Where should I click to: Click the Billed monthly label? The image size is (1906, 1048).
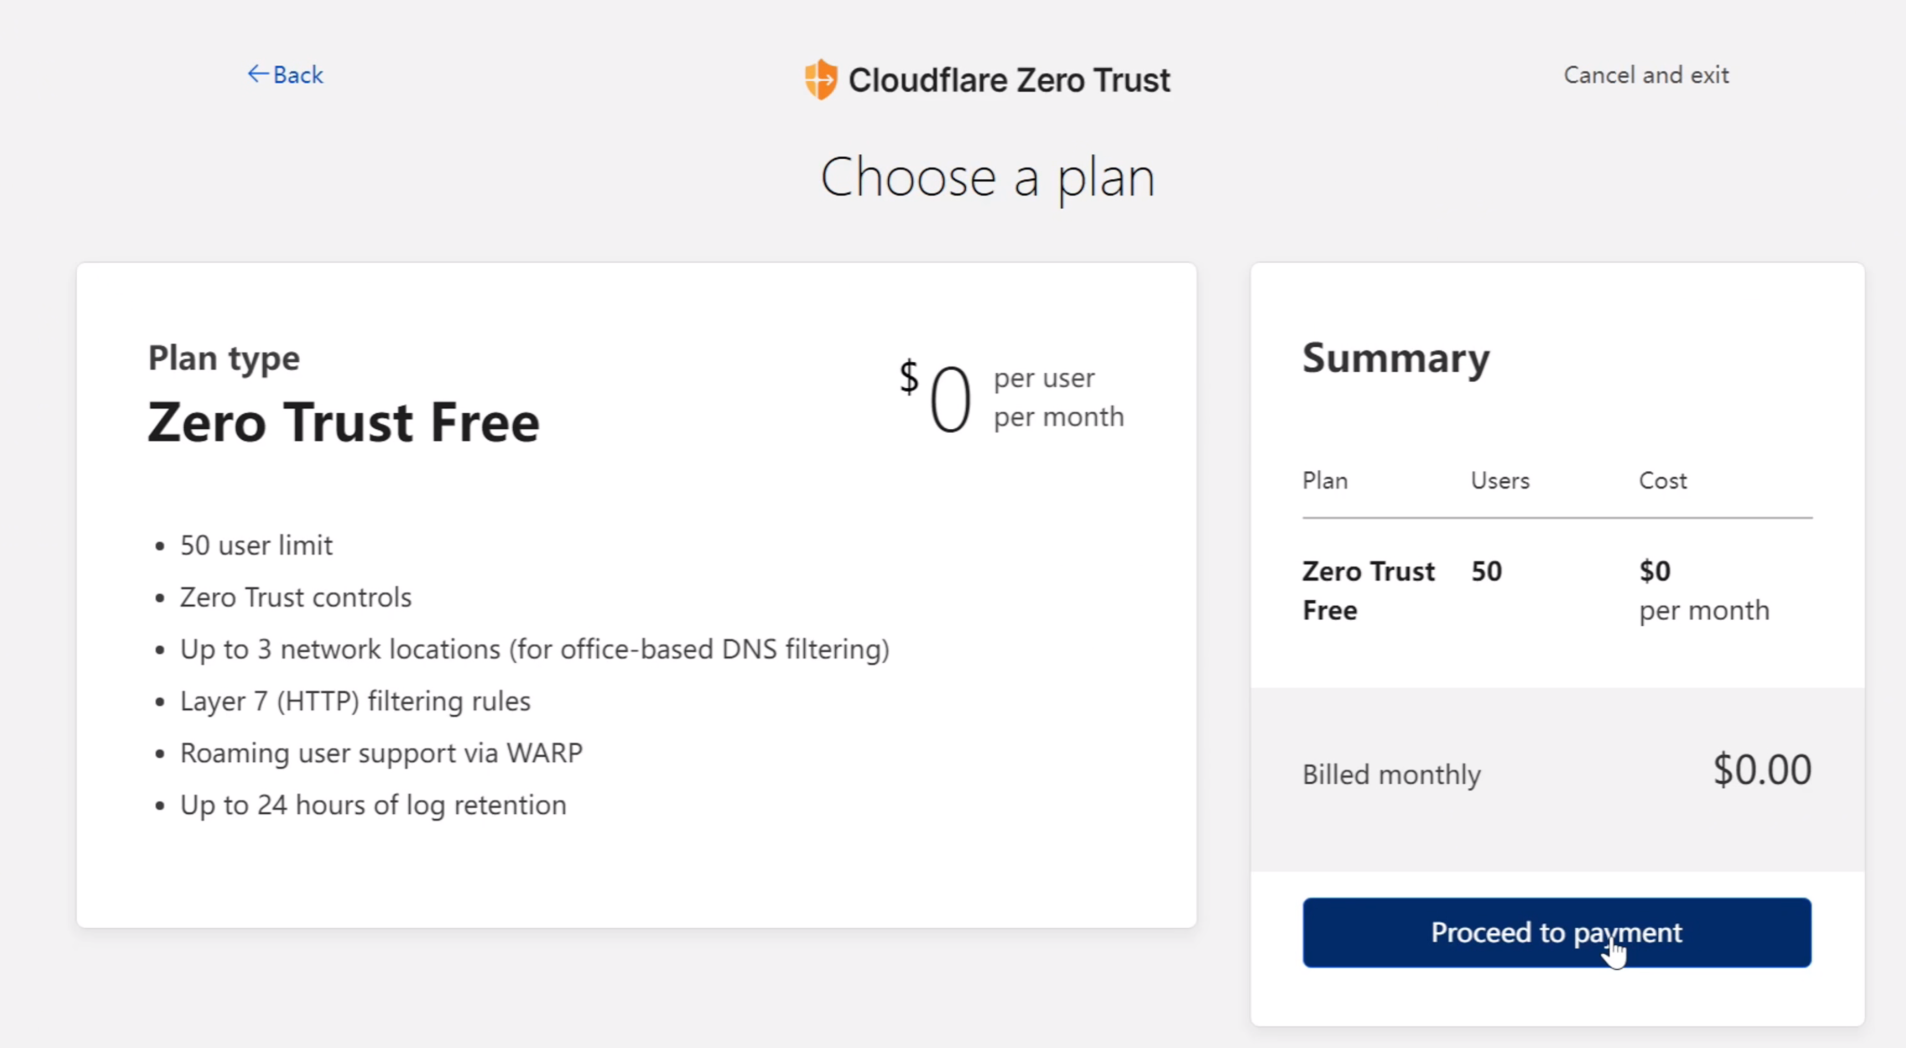coord(1391,775)
